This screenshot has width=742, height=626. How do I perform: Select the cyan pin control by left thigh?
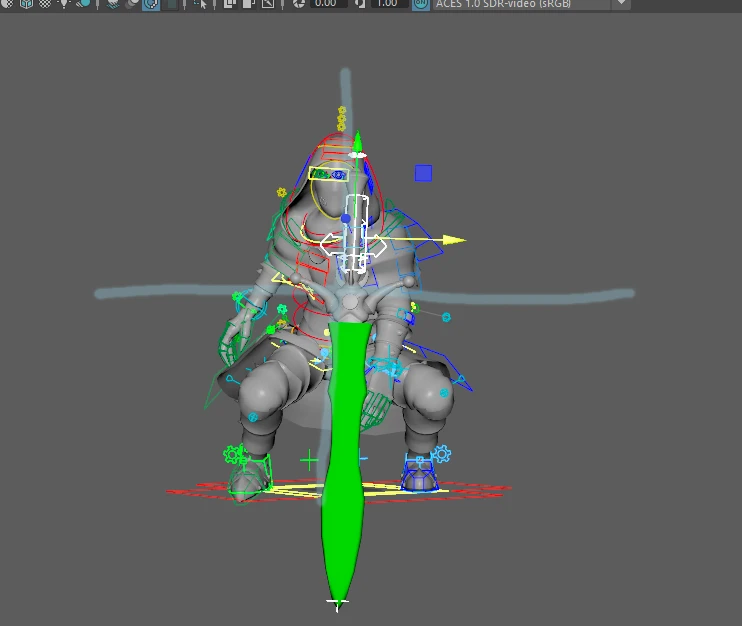[x=230, y=379]
